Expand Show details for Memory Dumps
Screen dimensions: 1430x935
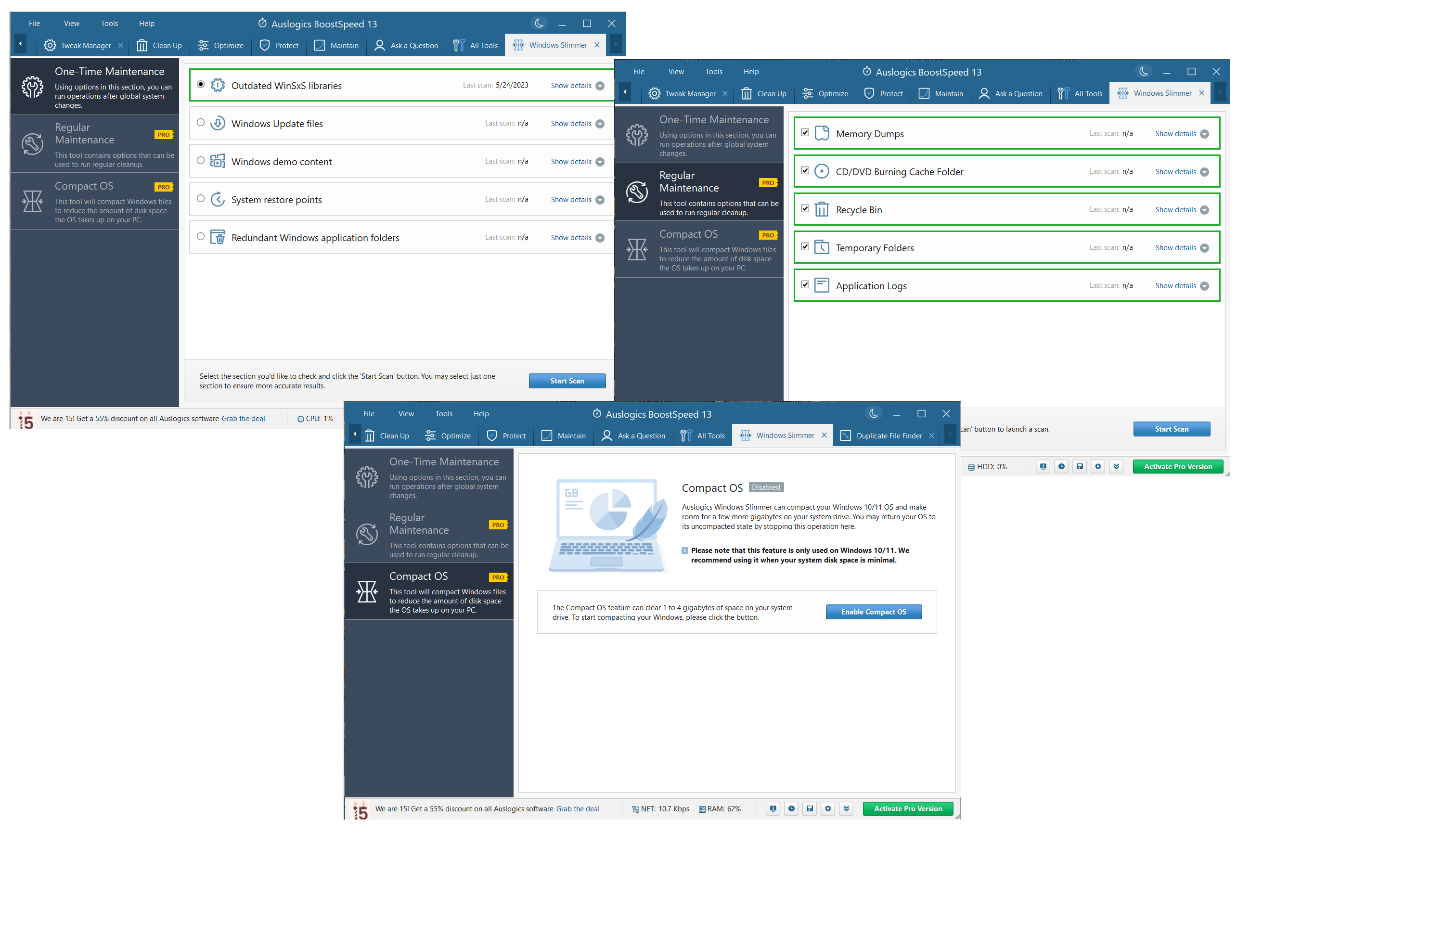click(1182, 134)
